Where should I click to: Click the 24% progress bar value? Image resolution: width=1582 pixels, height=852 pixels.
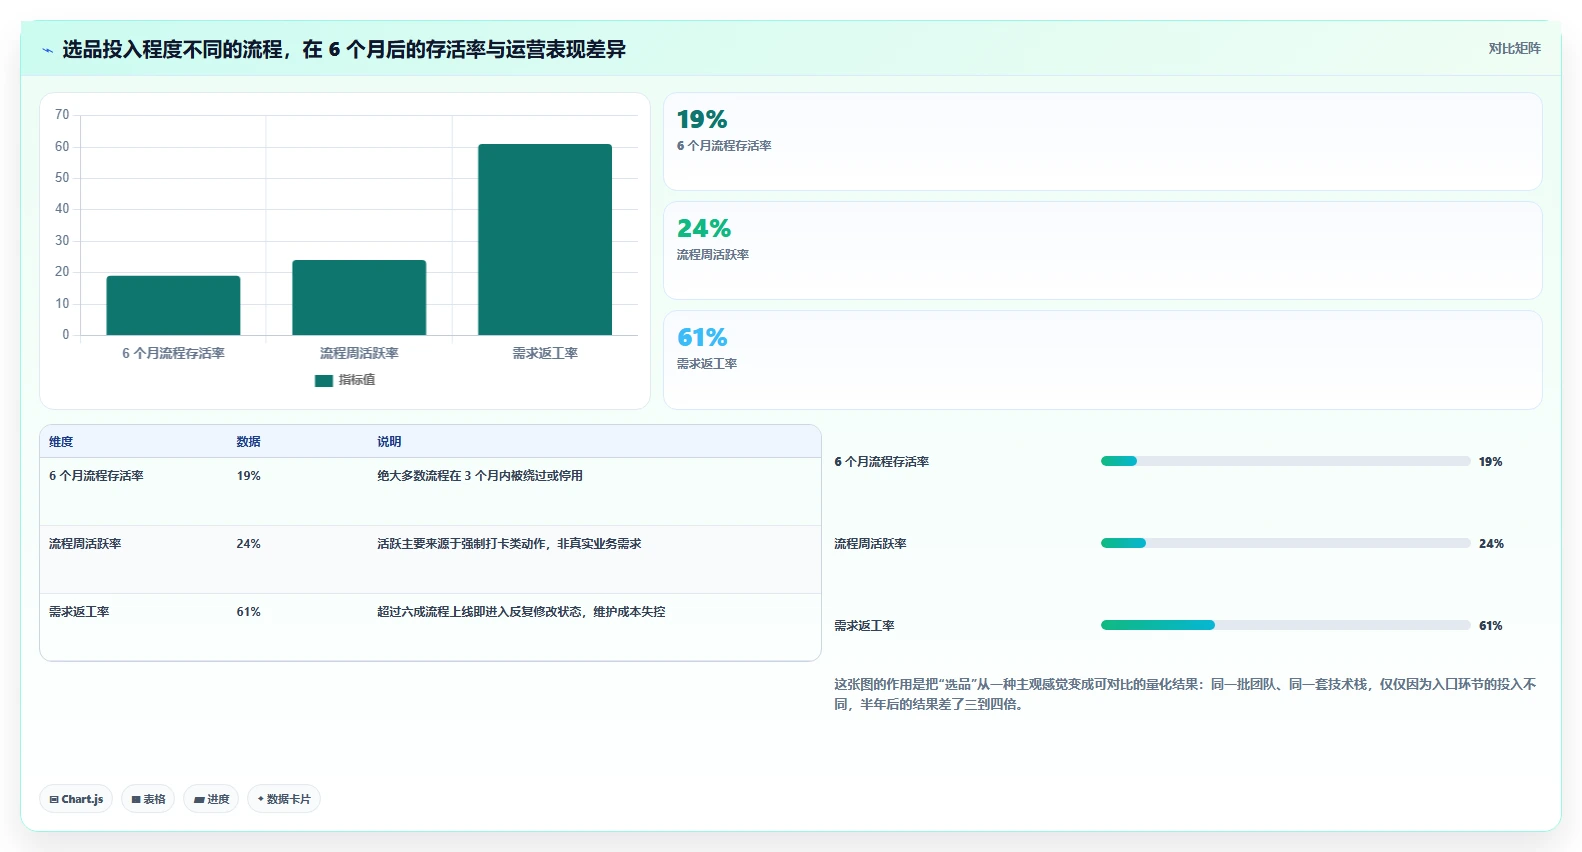point(1491,544)
